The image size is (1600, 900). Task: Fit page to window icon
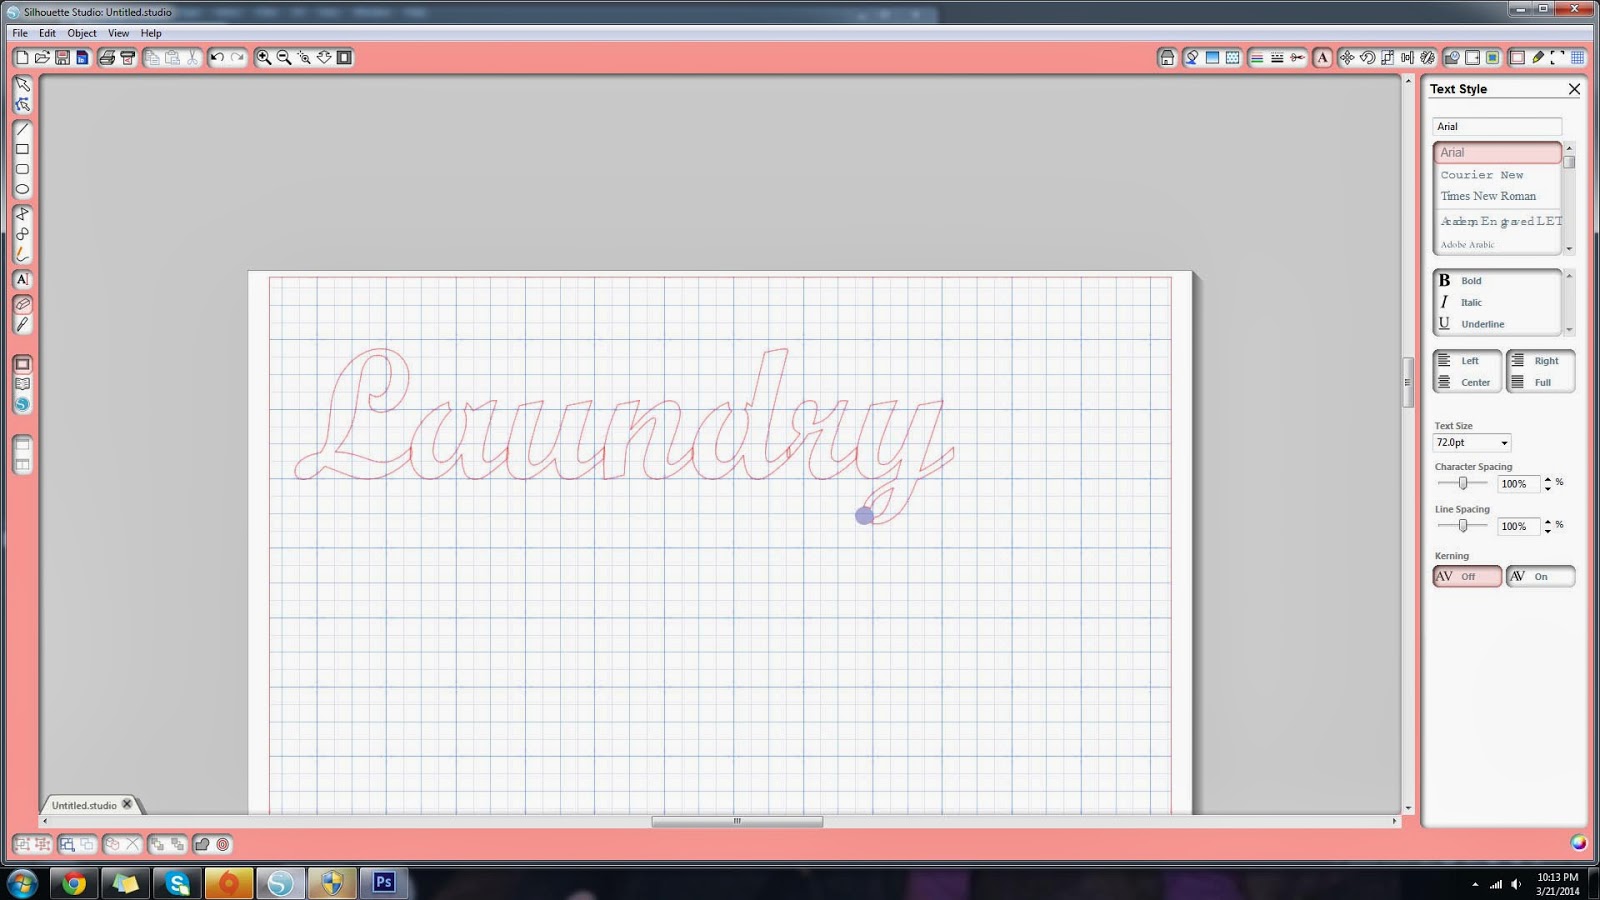(x=344, y=58)
